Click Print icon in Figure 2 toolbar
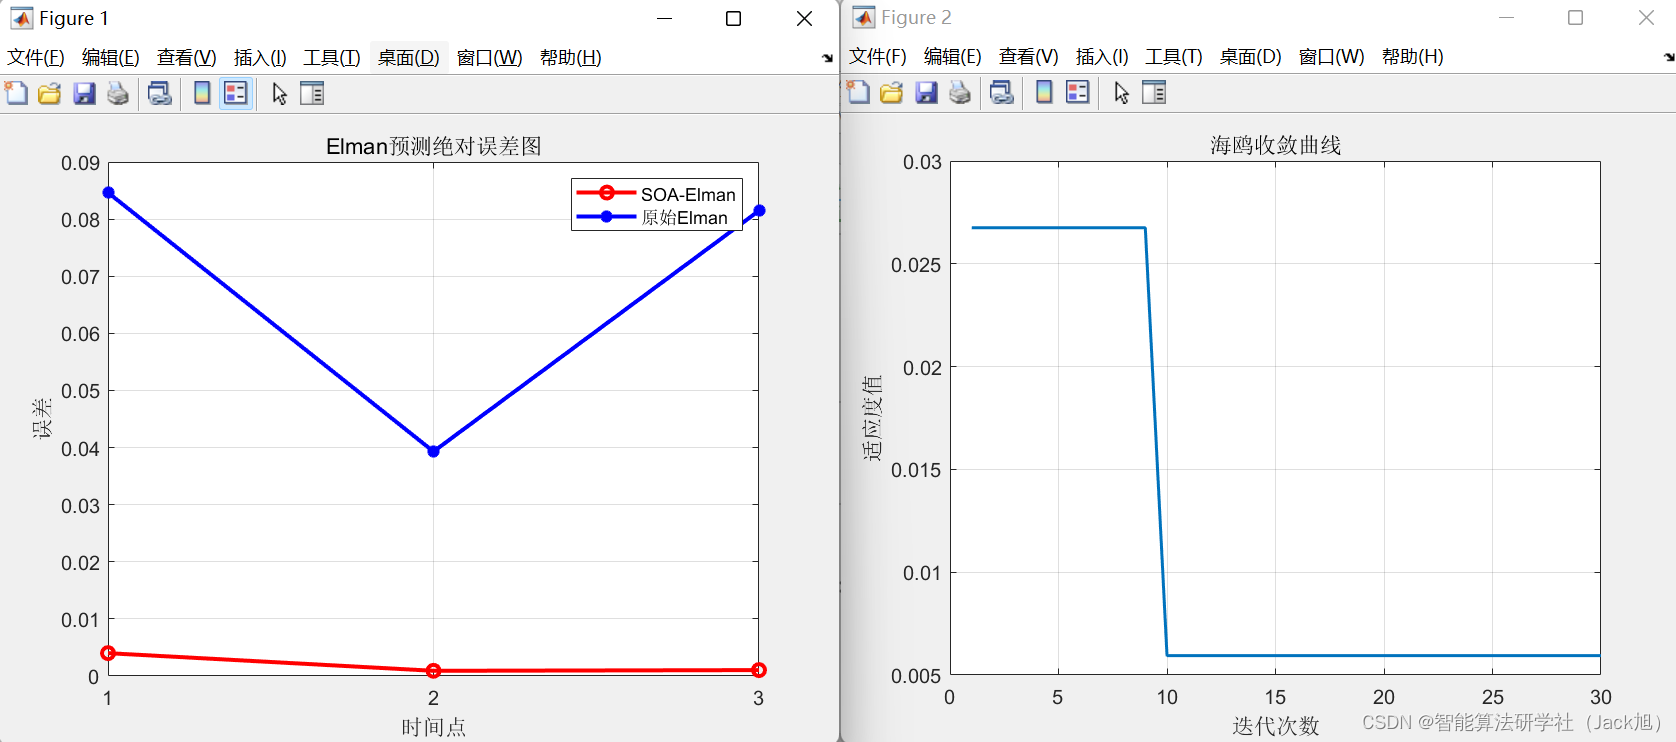 (x=960, y=93)
